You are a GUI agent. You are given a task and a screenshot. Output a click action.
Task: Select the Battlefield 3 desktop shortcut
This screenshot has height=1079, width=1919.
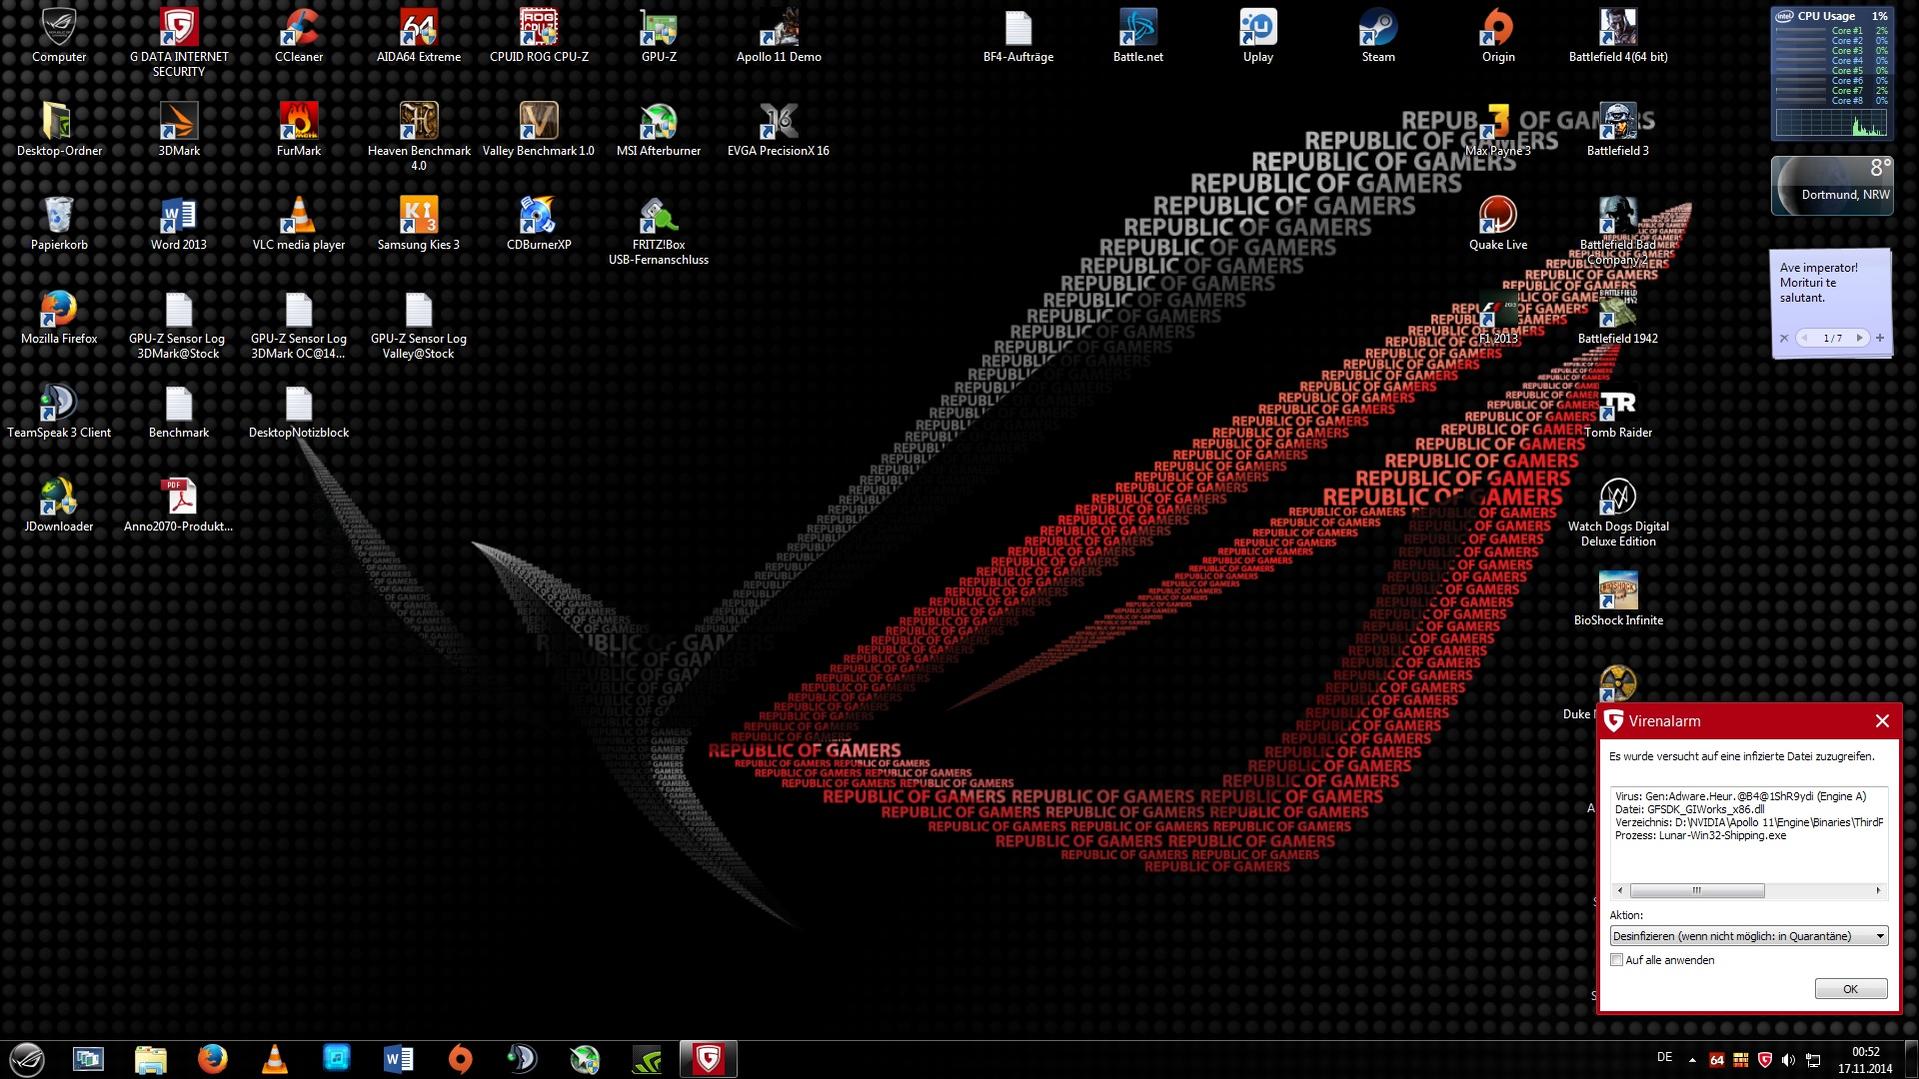coord(1618,130)
